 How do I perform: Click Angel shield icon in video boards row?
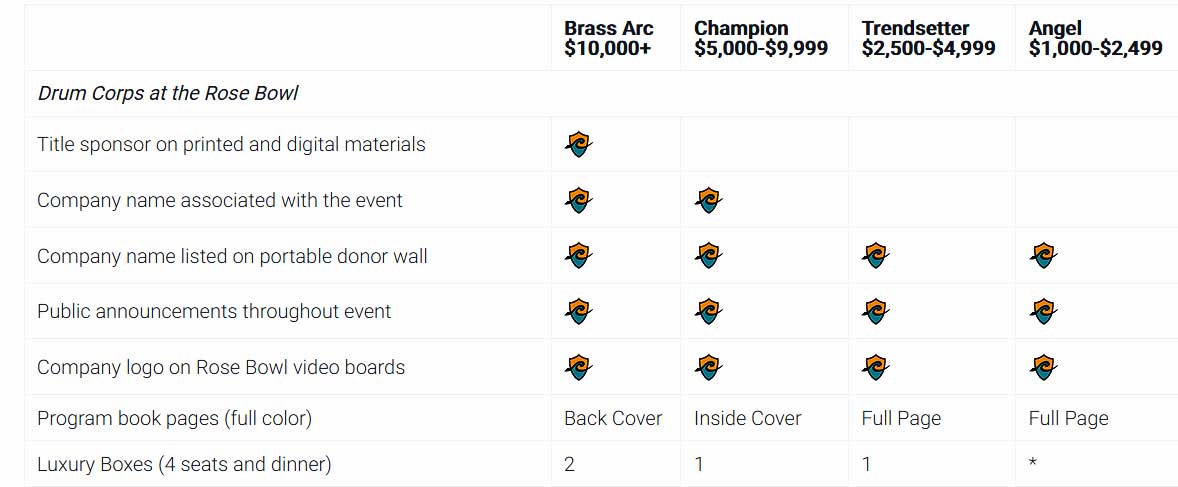(1043, 368)
